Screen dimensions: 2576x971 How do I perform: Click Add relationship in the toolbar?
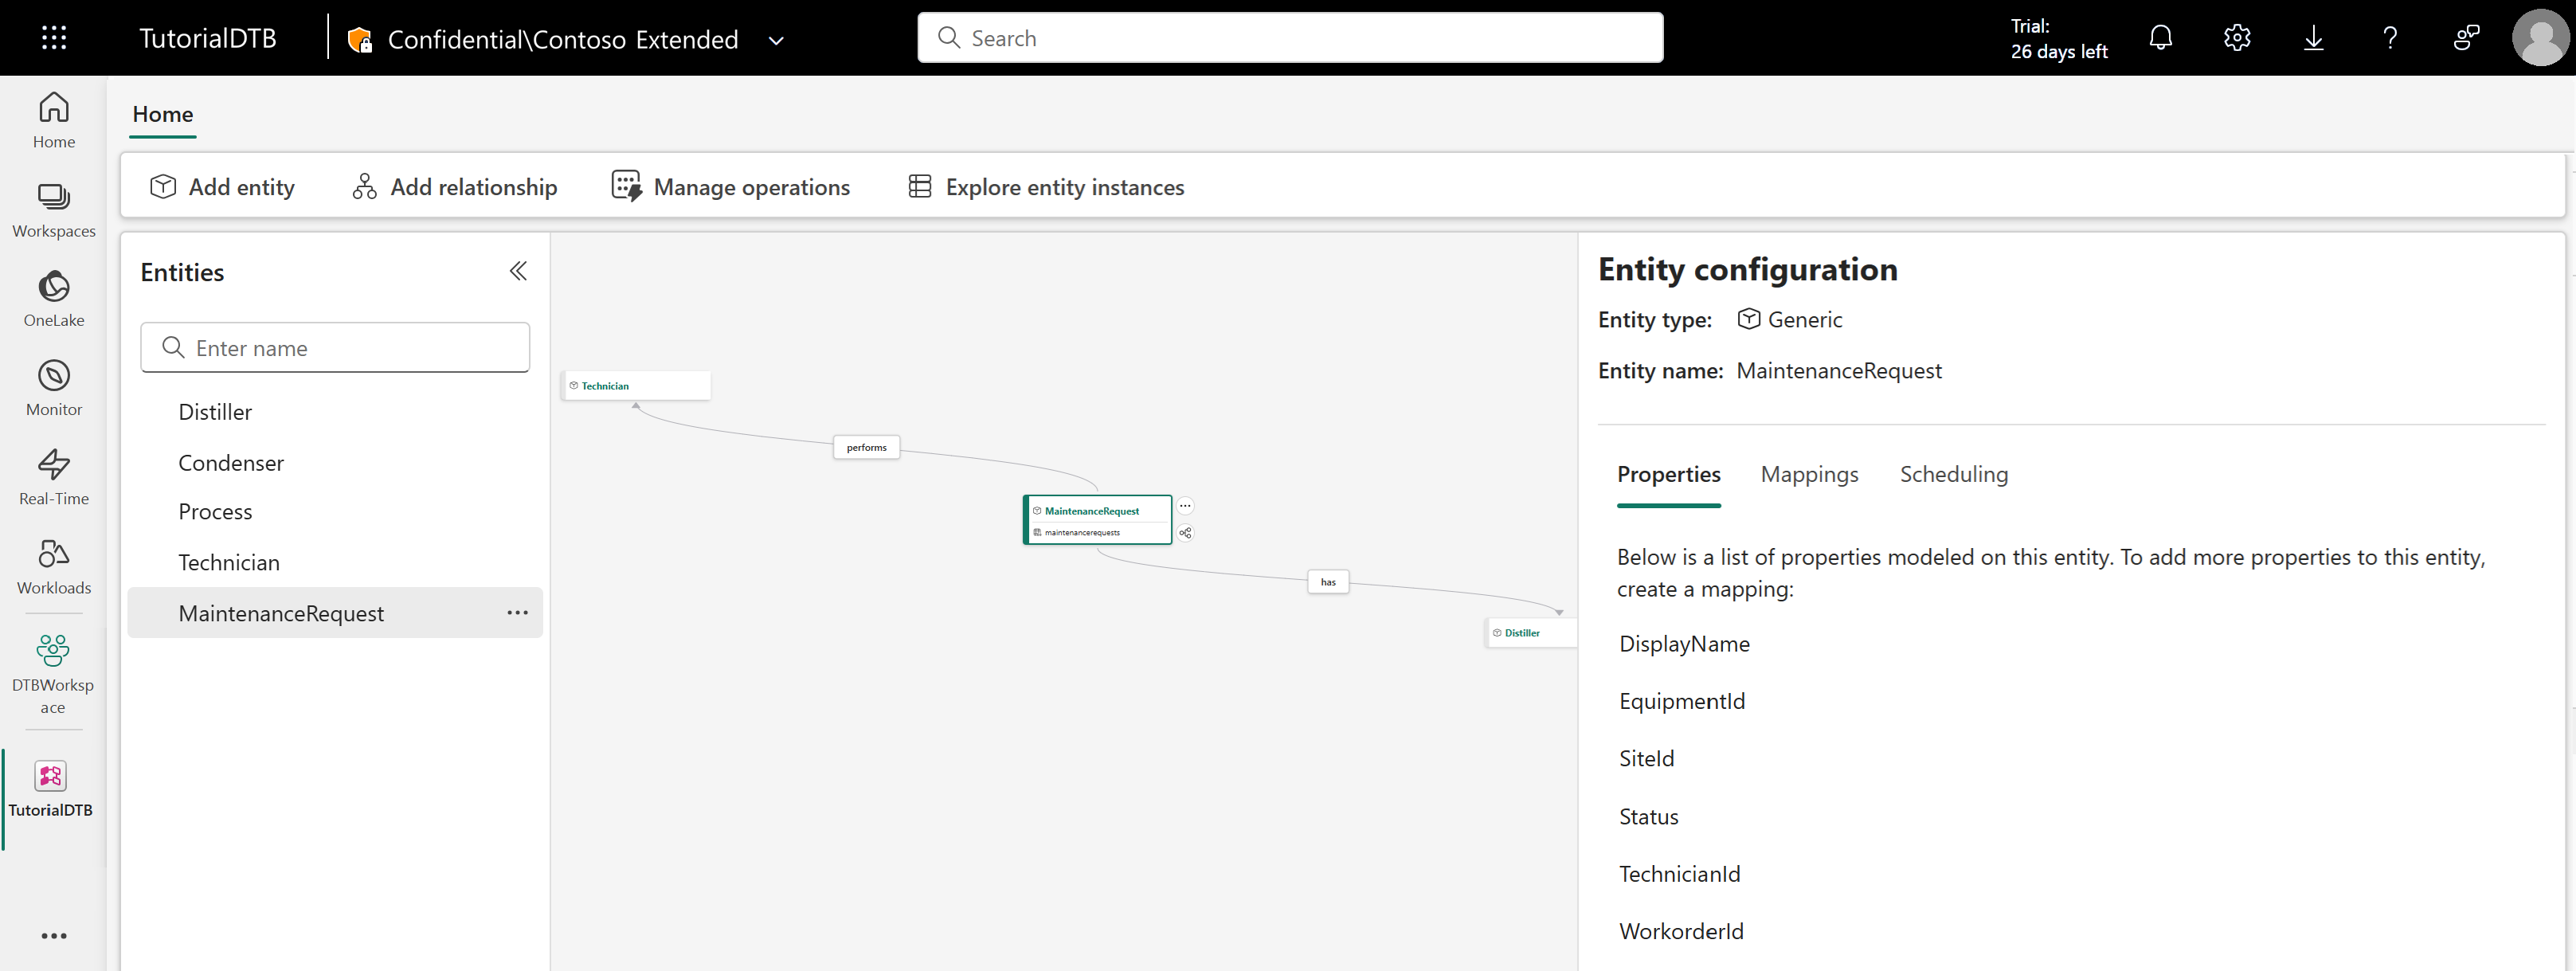tap(454, 187)
